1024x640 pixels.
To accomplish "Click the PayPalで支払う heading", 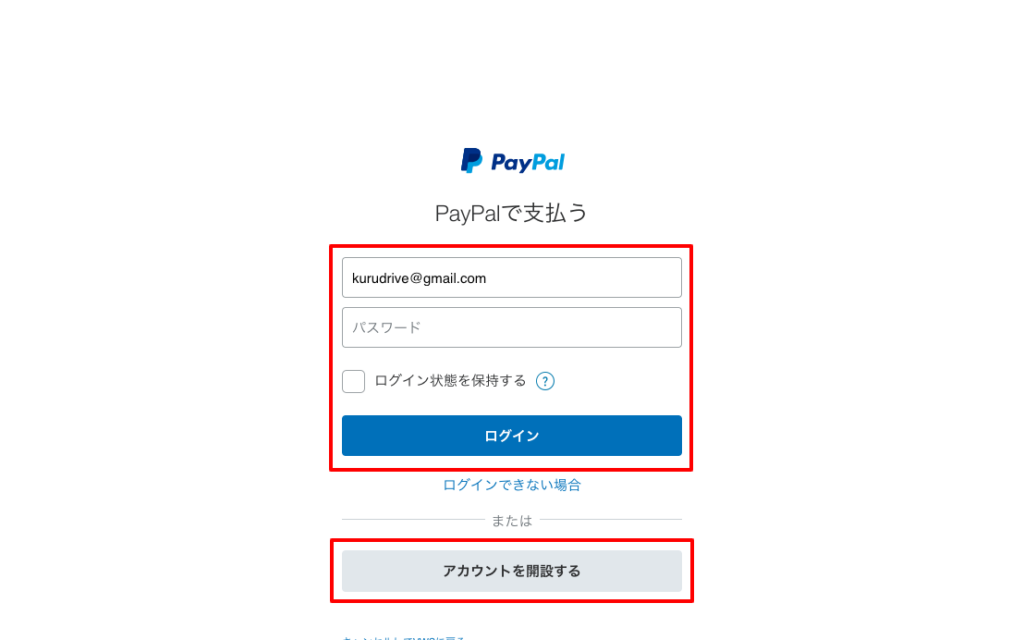I will (x=511, y=213).
